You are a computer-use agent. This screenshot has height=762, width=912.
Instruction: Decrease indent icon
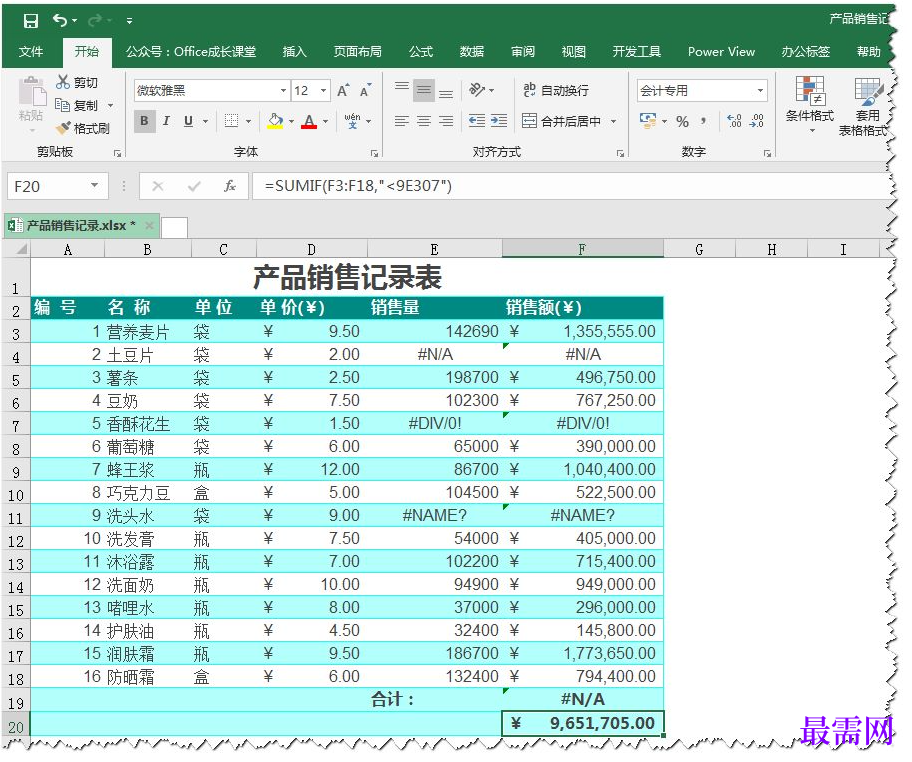pyautogui.click(x=477, y=121)
